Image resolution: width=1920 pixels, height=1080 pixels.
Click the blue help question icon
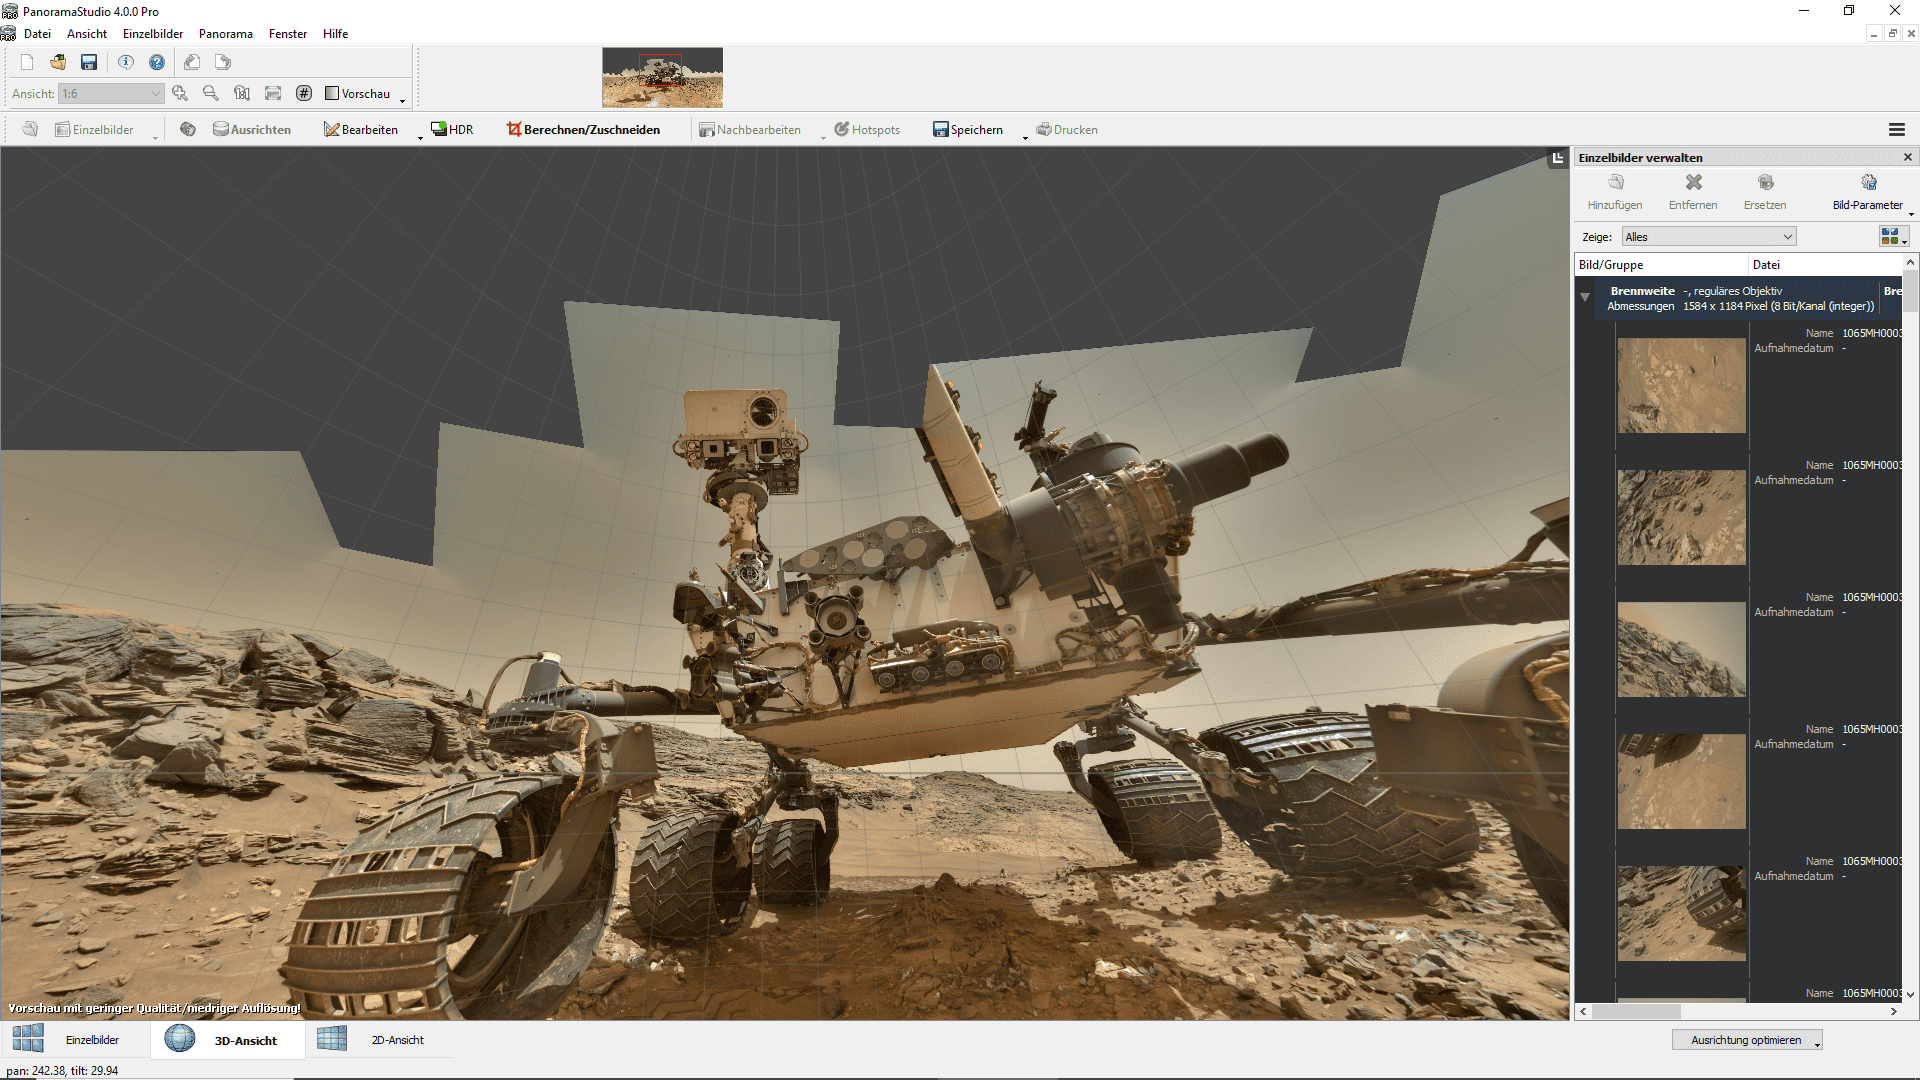point(157,62)
